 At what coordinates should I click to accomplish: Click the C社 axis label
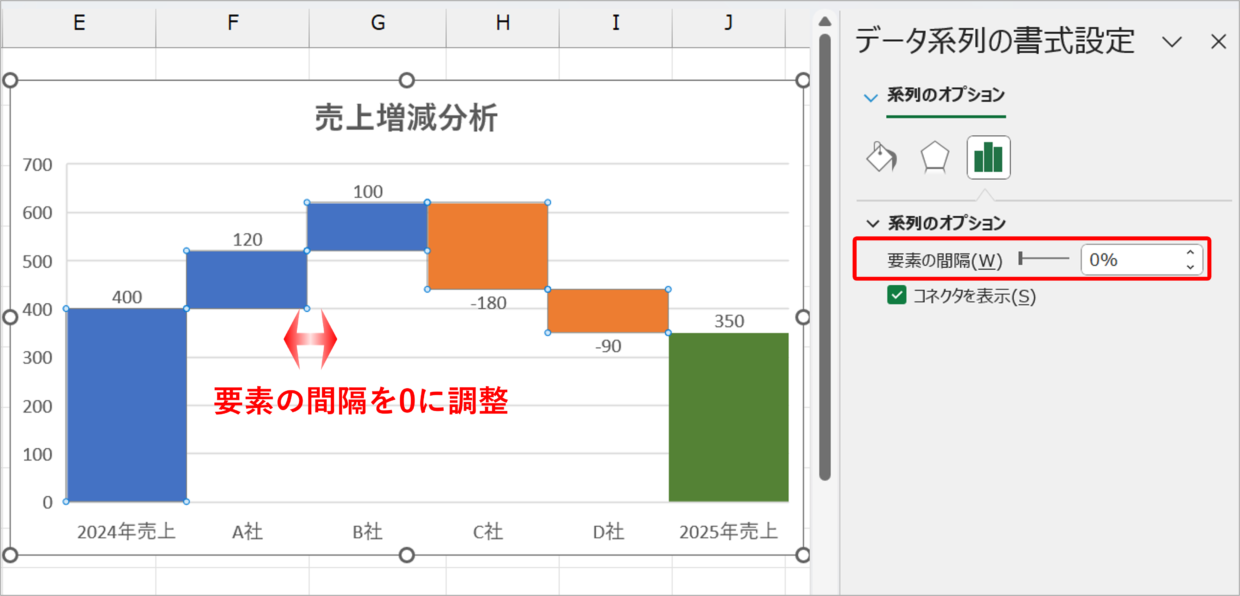(x=487, y=531)
